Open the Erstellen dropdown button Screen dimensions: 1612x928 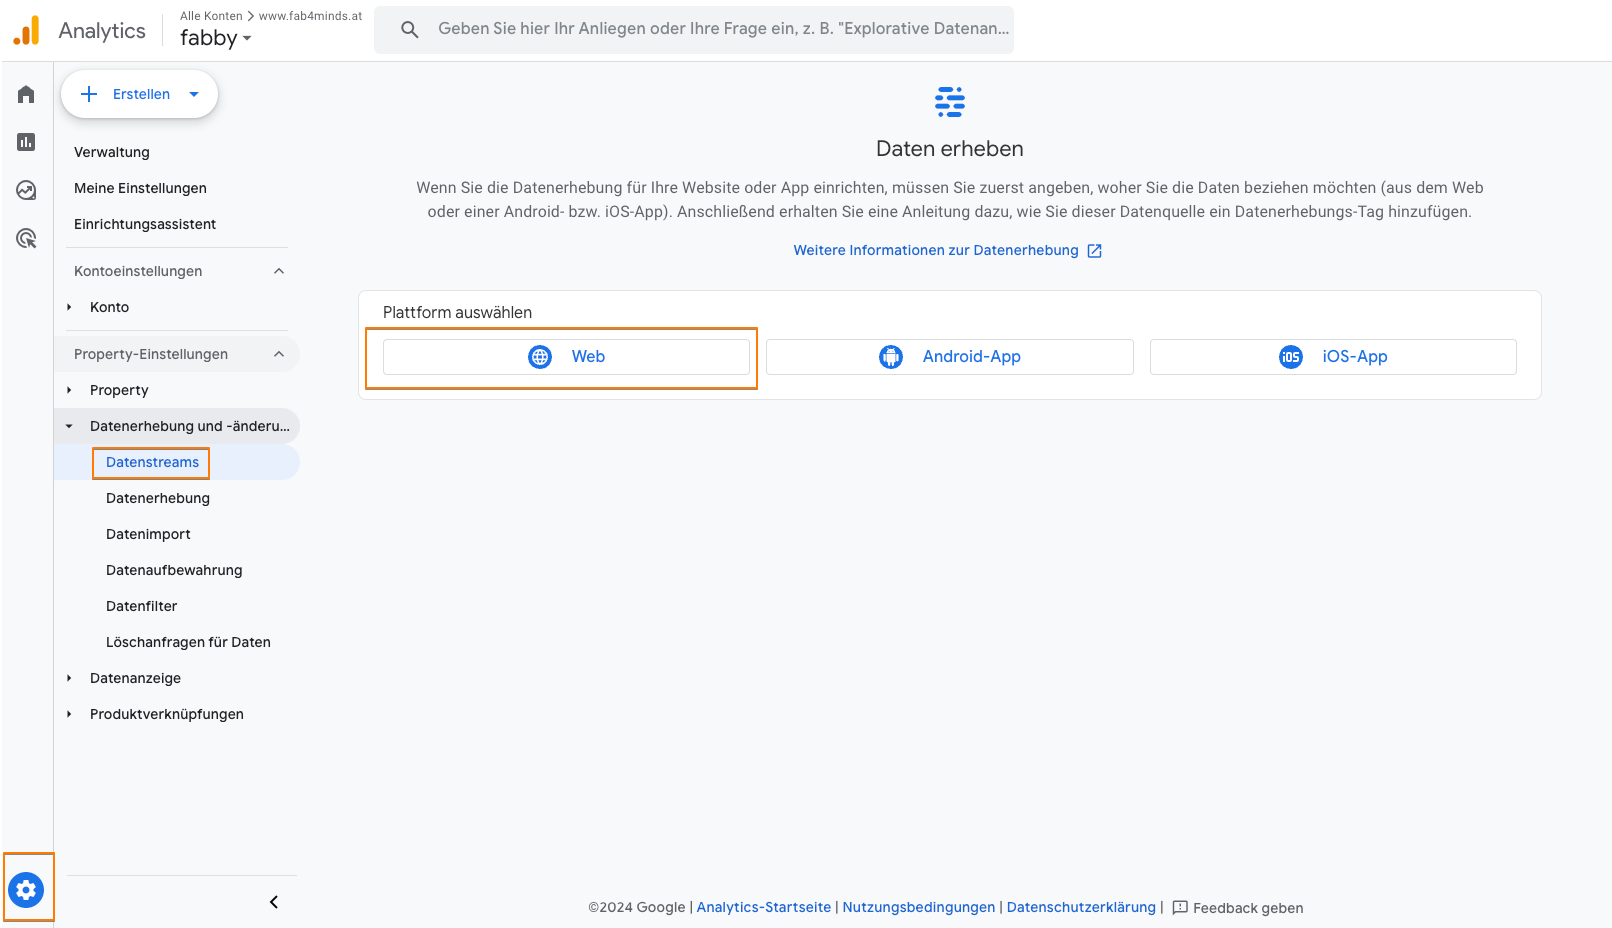click(x=140, y=94)
